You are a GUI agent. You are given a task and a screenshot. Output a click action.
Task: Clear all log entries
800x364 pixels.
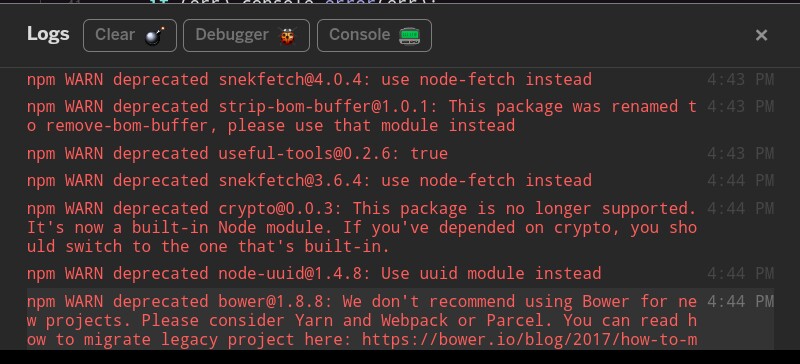[130, 36]
